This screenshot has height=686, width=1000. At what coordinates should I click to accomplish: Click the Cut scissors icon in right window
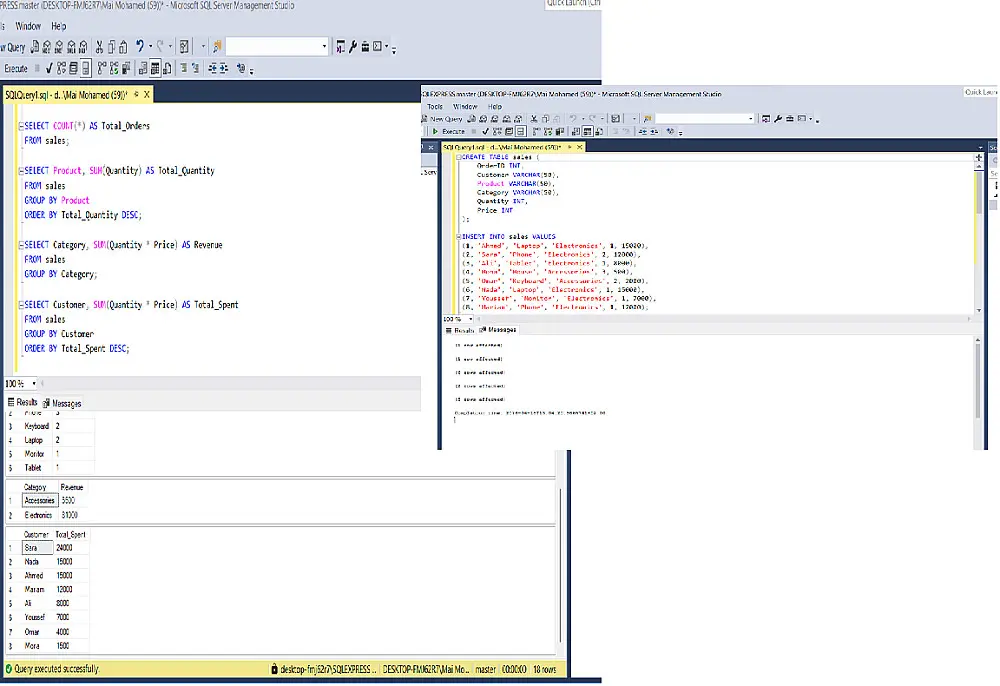pyautogui.click(x=534, y=119)
